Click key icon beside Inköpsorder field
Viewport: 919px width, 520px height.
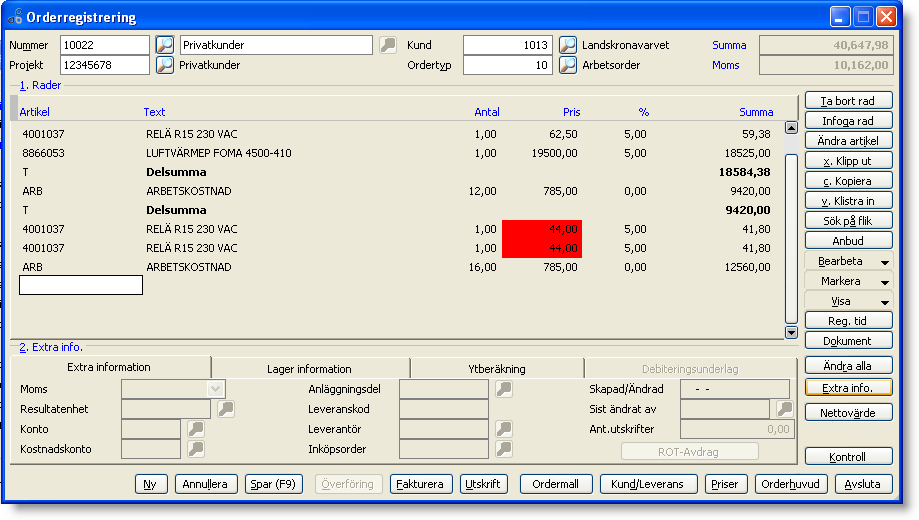pos(504,449)
